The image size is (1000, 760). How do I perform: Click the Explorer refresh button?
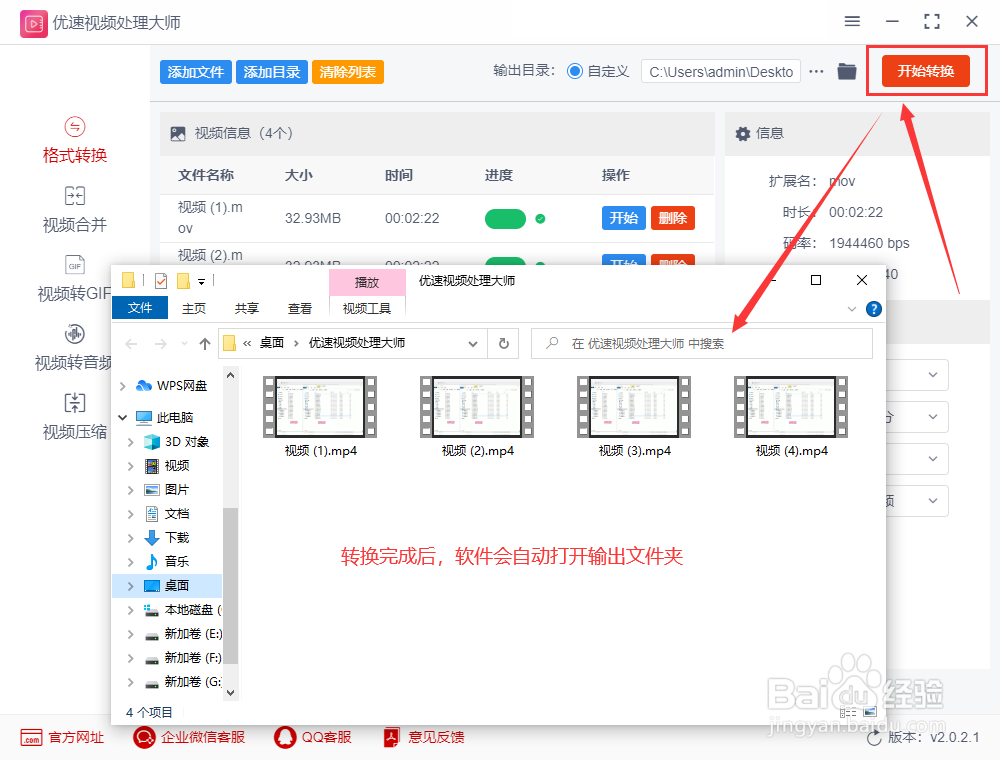[504, 344]
